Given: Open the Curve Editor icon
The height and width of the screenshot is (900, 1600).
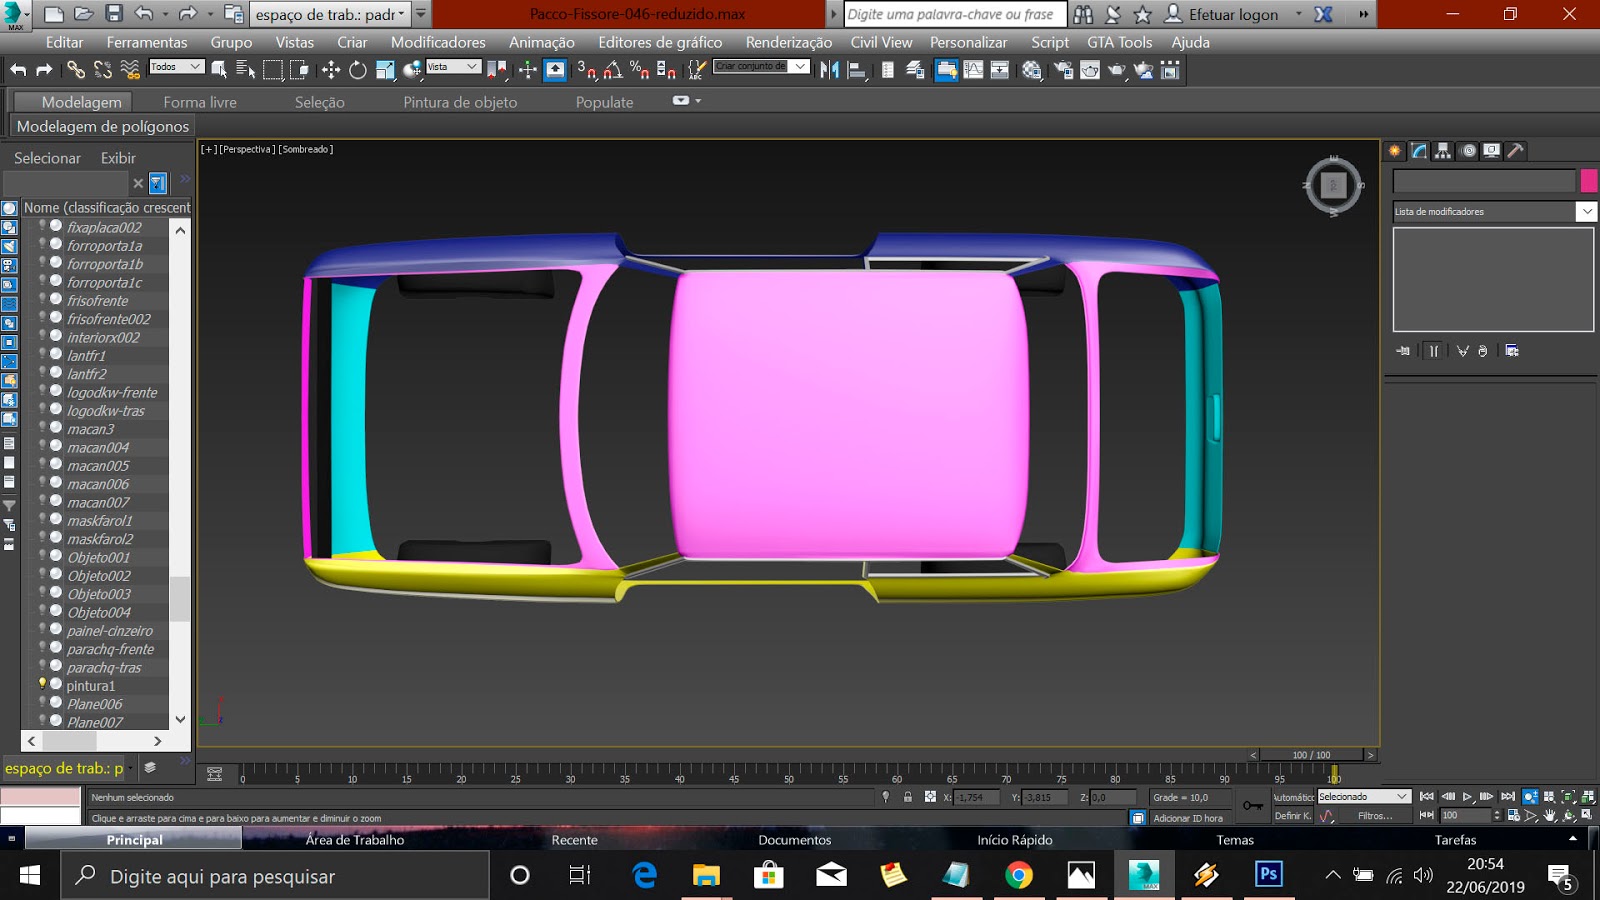Looking at the screenshot, I should tap(973, 70).
